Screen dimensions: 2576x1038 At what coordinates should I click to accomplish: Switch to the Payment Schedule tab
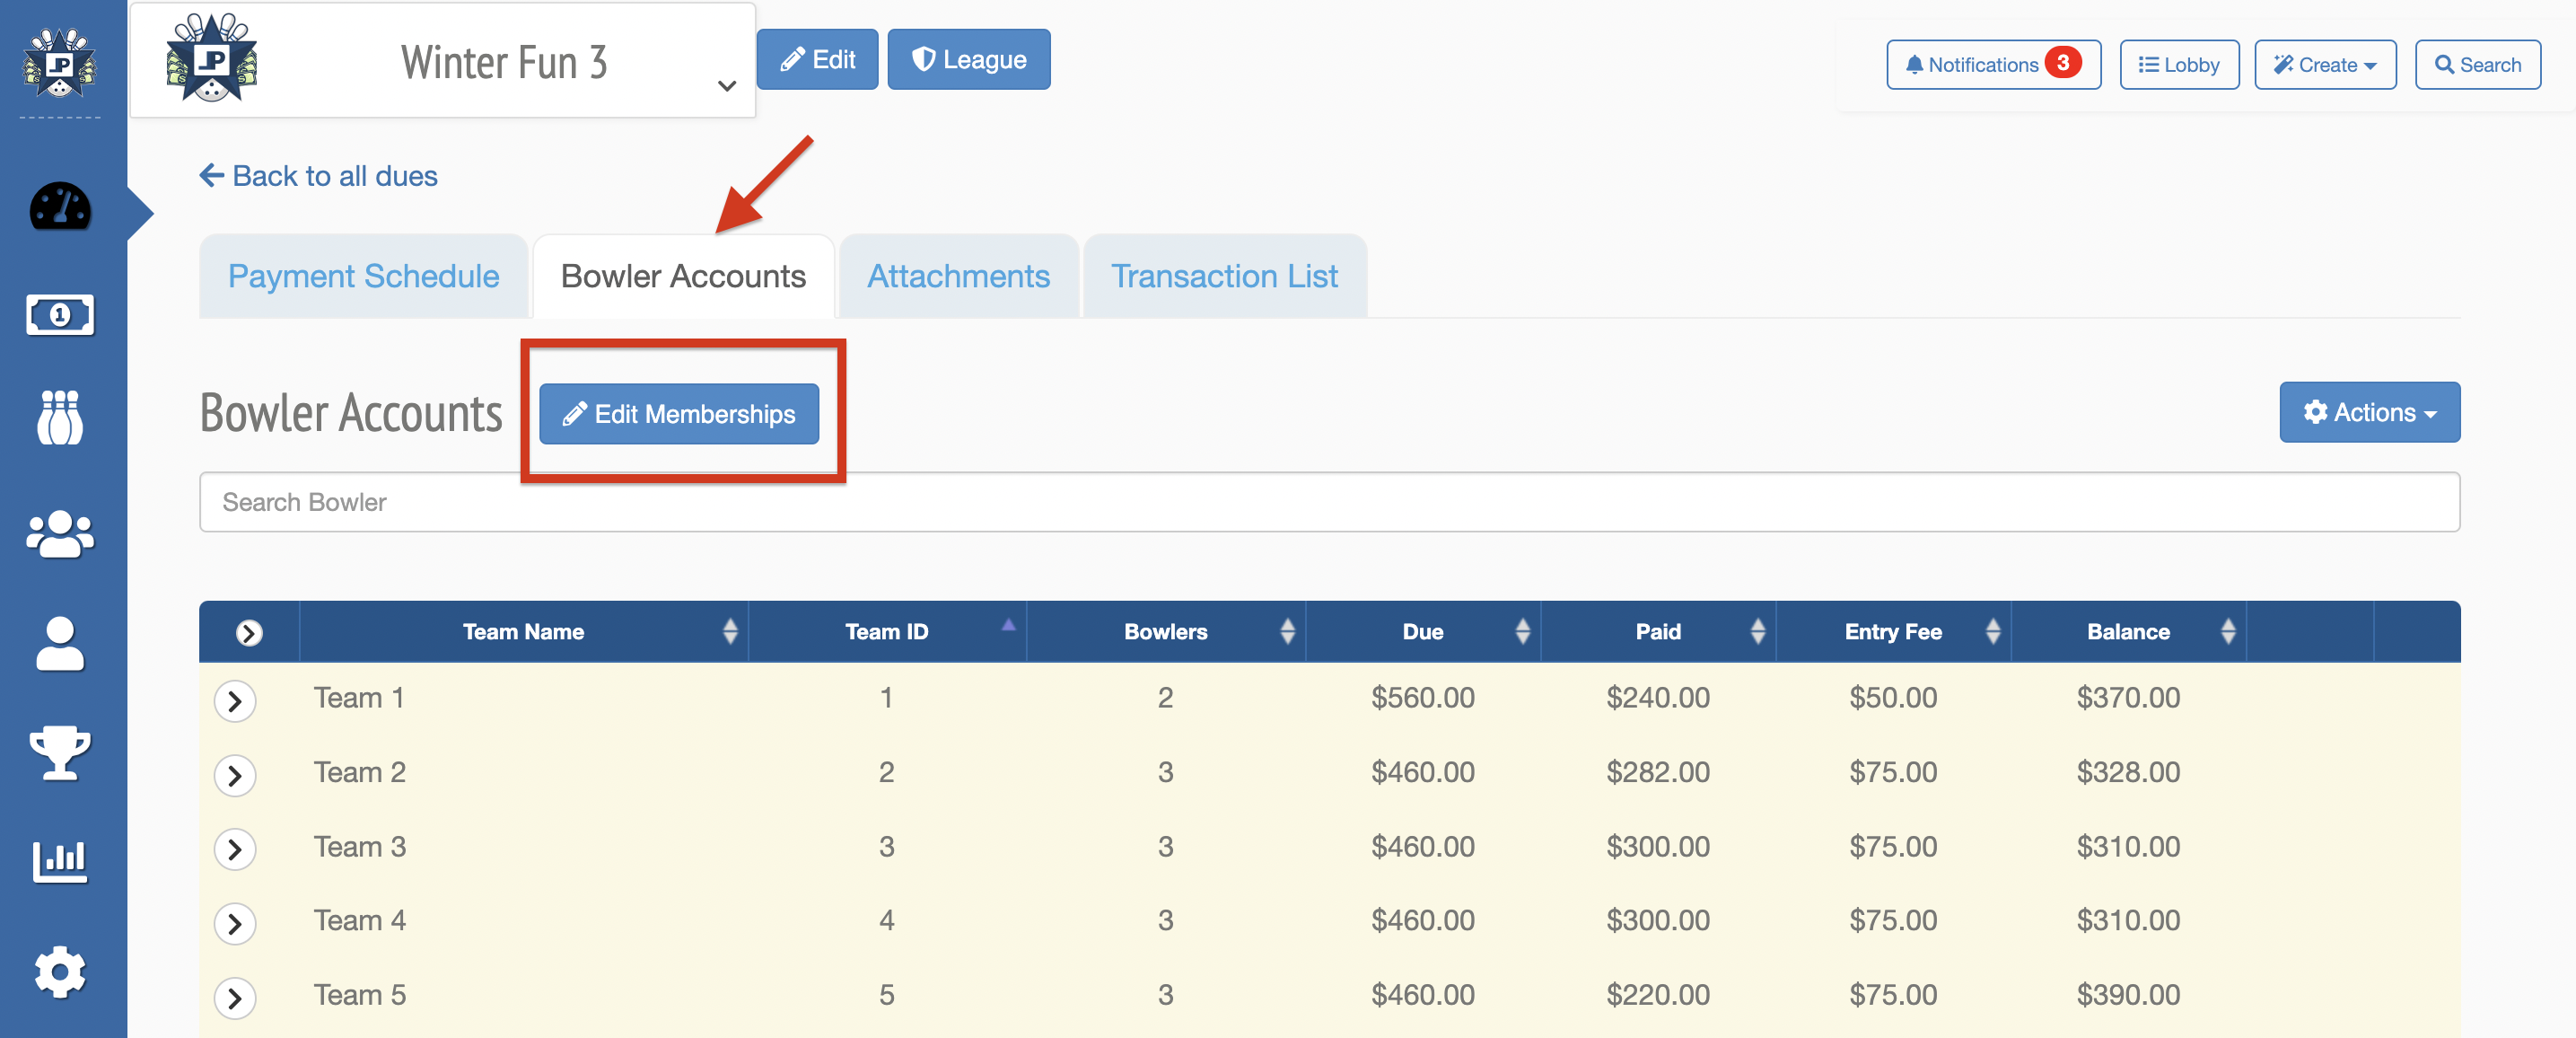[x=363, y=276]
